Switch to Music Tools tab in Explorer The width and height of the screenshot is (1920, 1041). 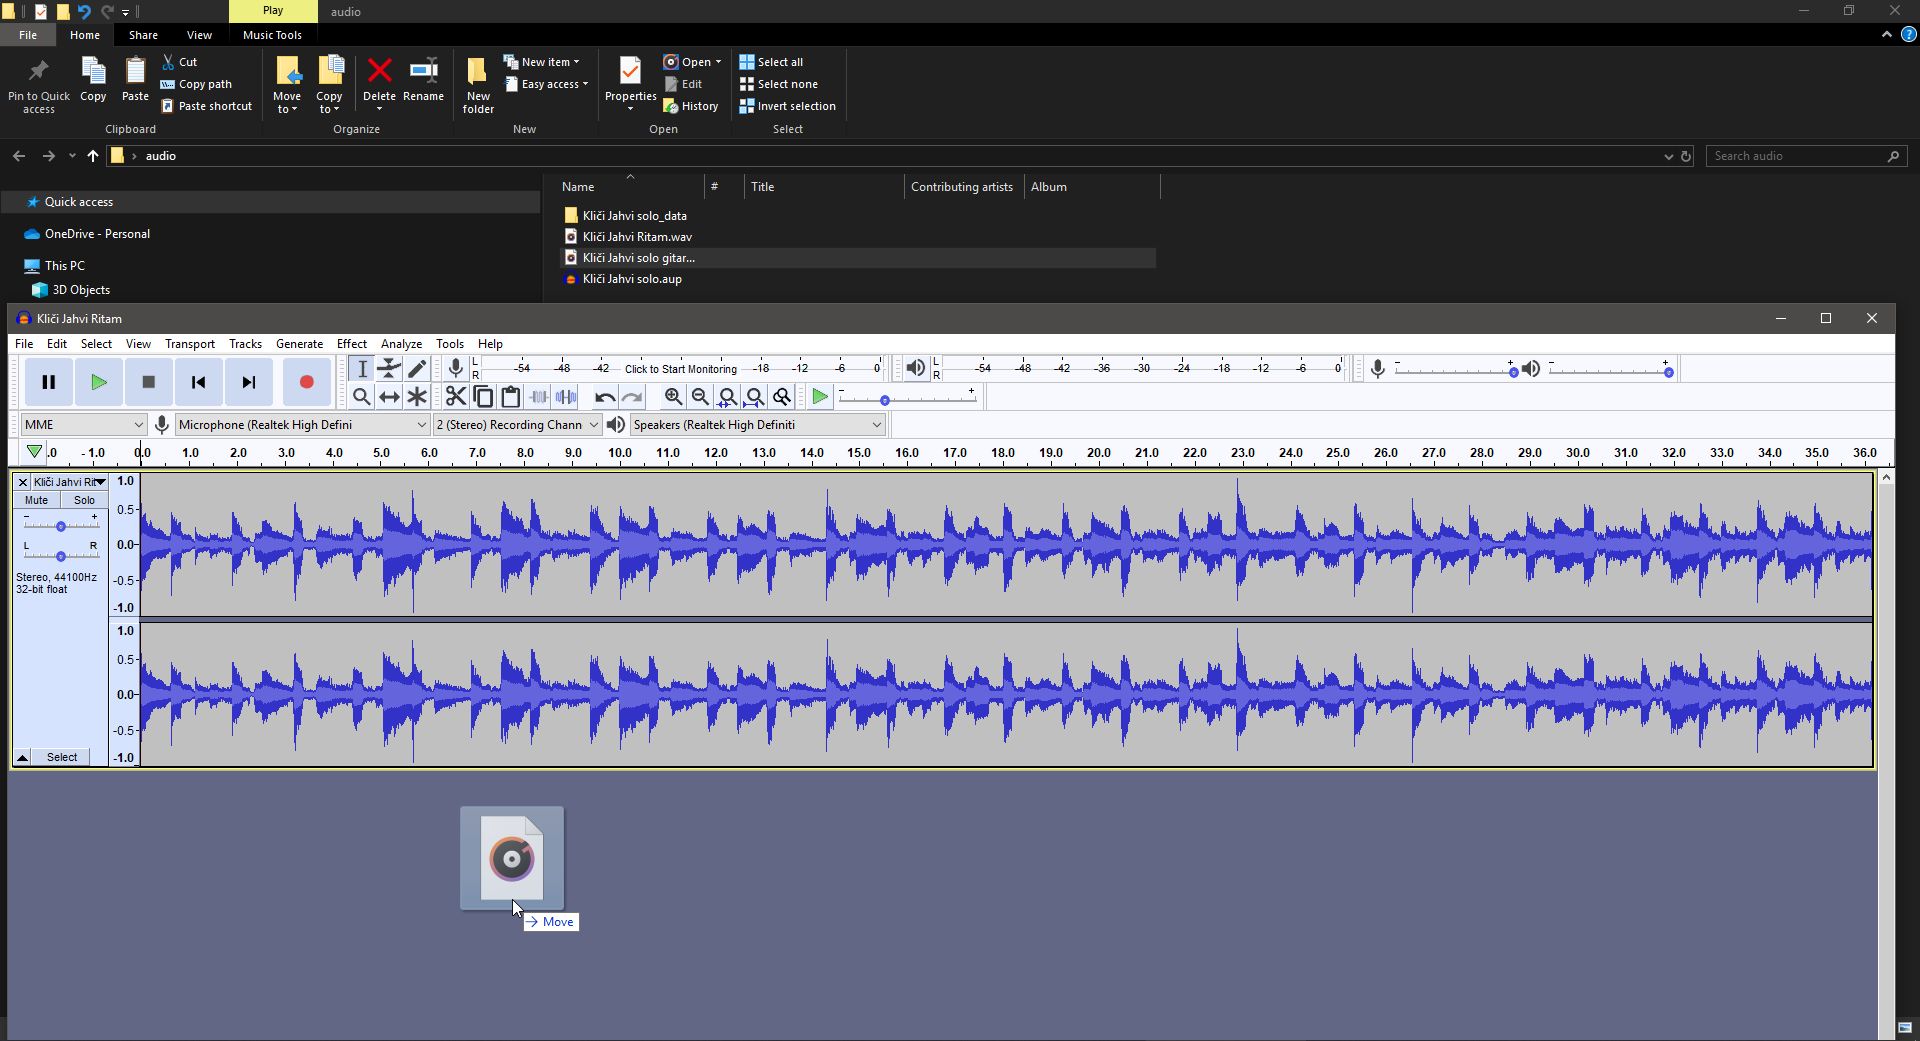[x=272, y=35]
